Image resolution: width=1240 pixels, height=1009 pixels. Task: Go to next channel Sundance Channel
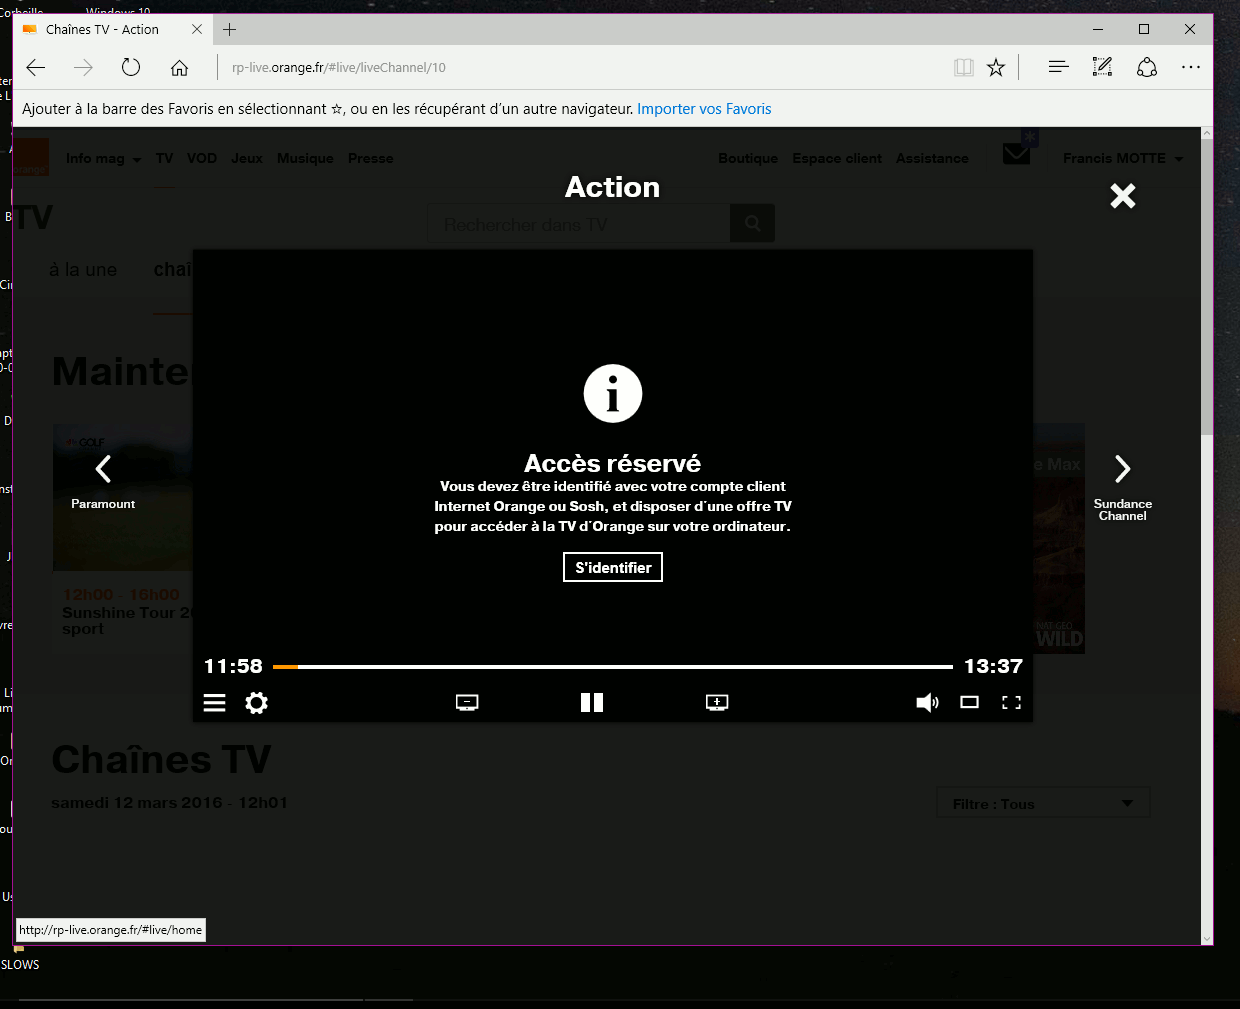pyautogui.click(x=1123, y=487)
